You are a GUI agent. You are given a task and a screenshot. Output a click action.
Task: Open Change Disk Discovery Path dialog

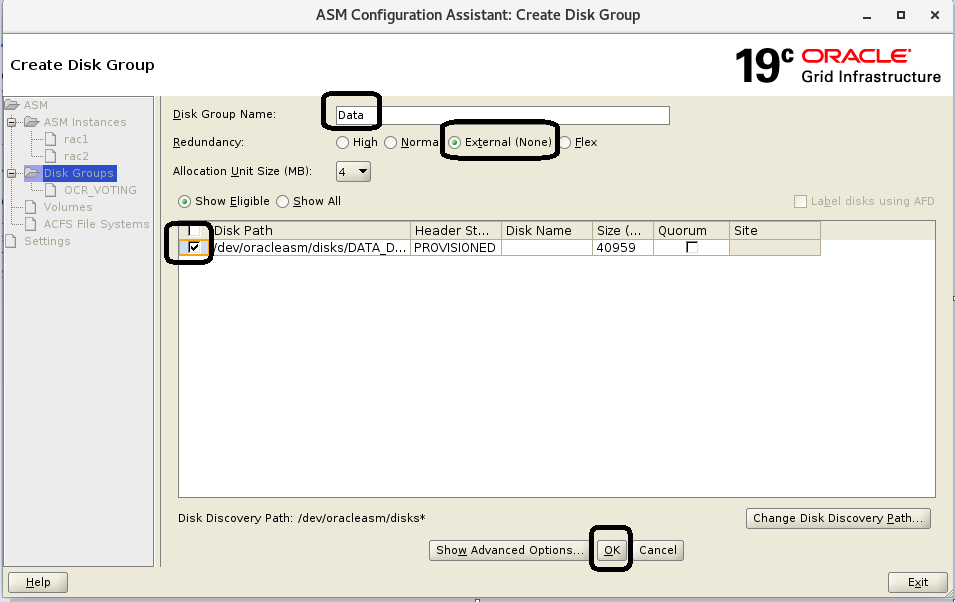point(838,518)
